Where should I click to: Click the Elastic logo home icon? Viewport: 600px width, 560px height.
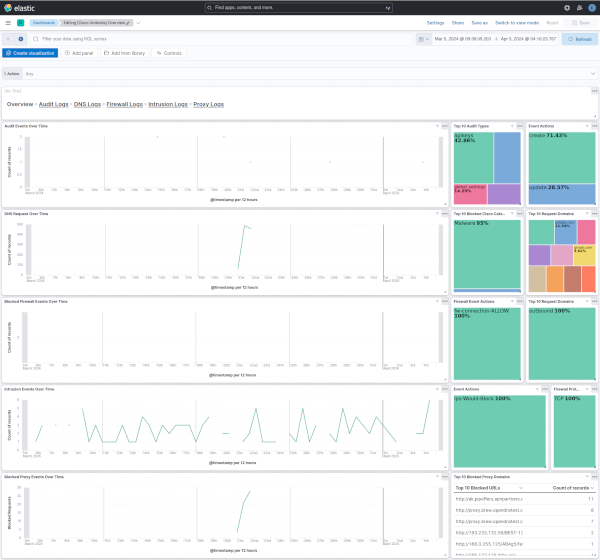click(x=9, y=7)
